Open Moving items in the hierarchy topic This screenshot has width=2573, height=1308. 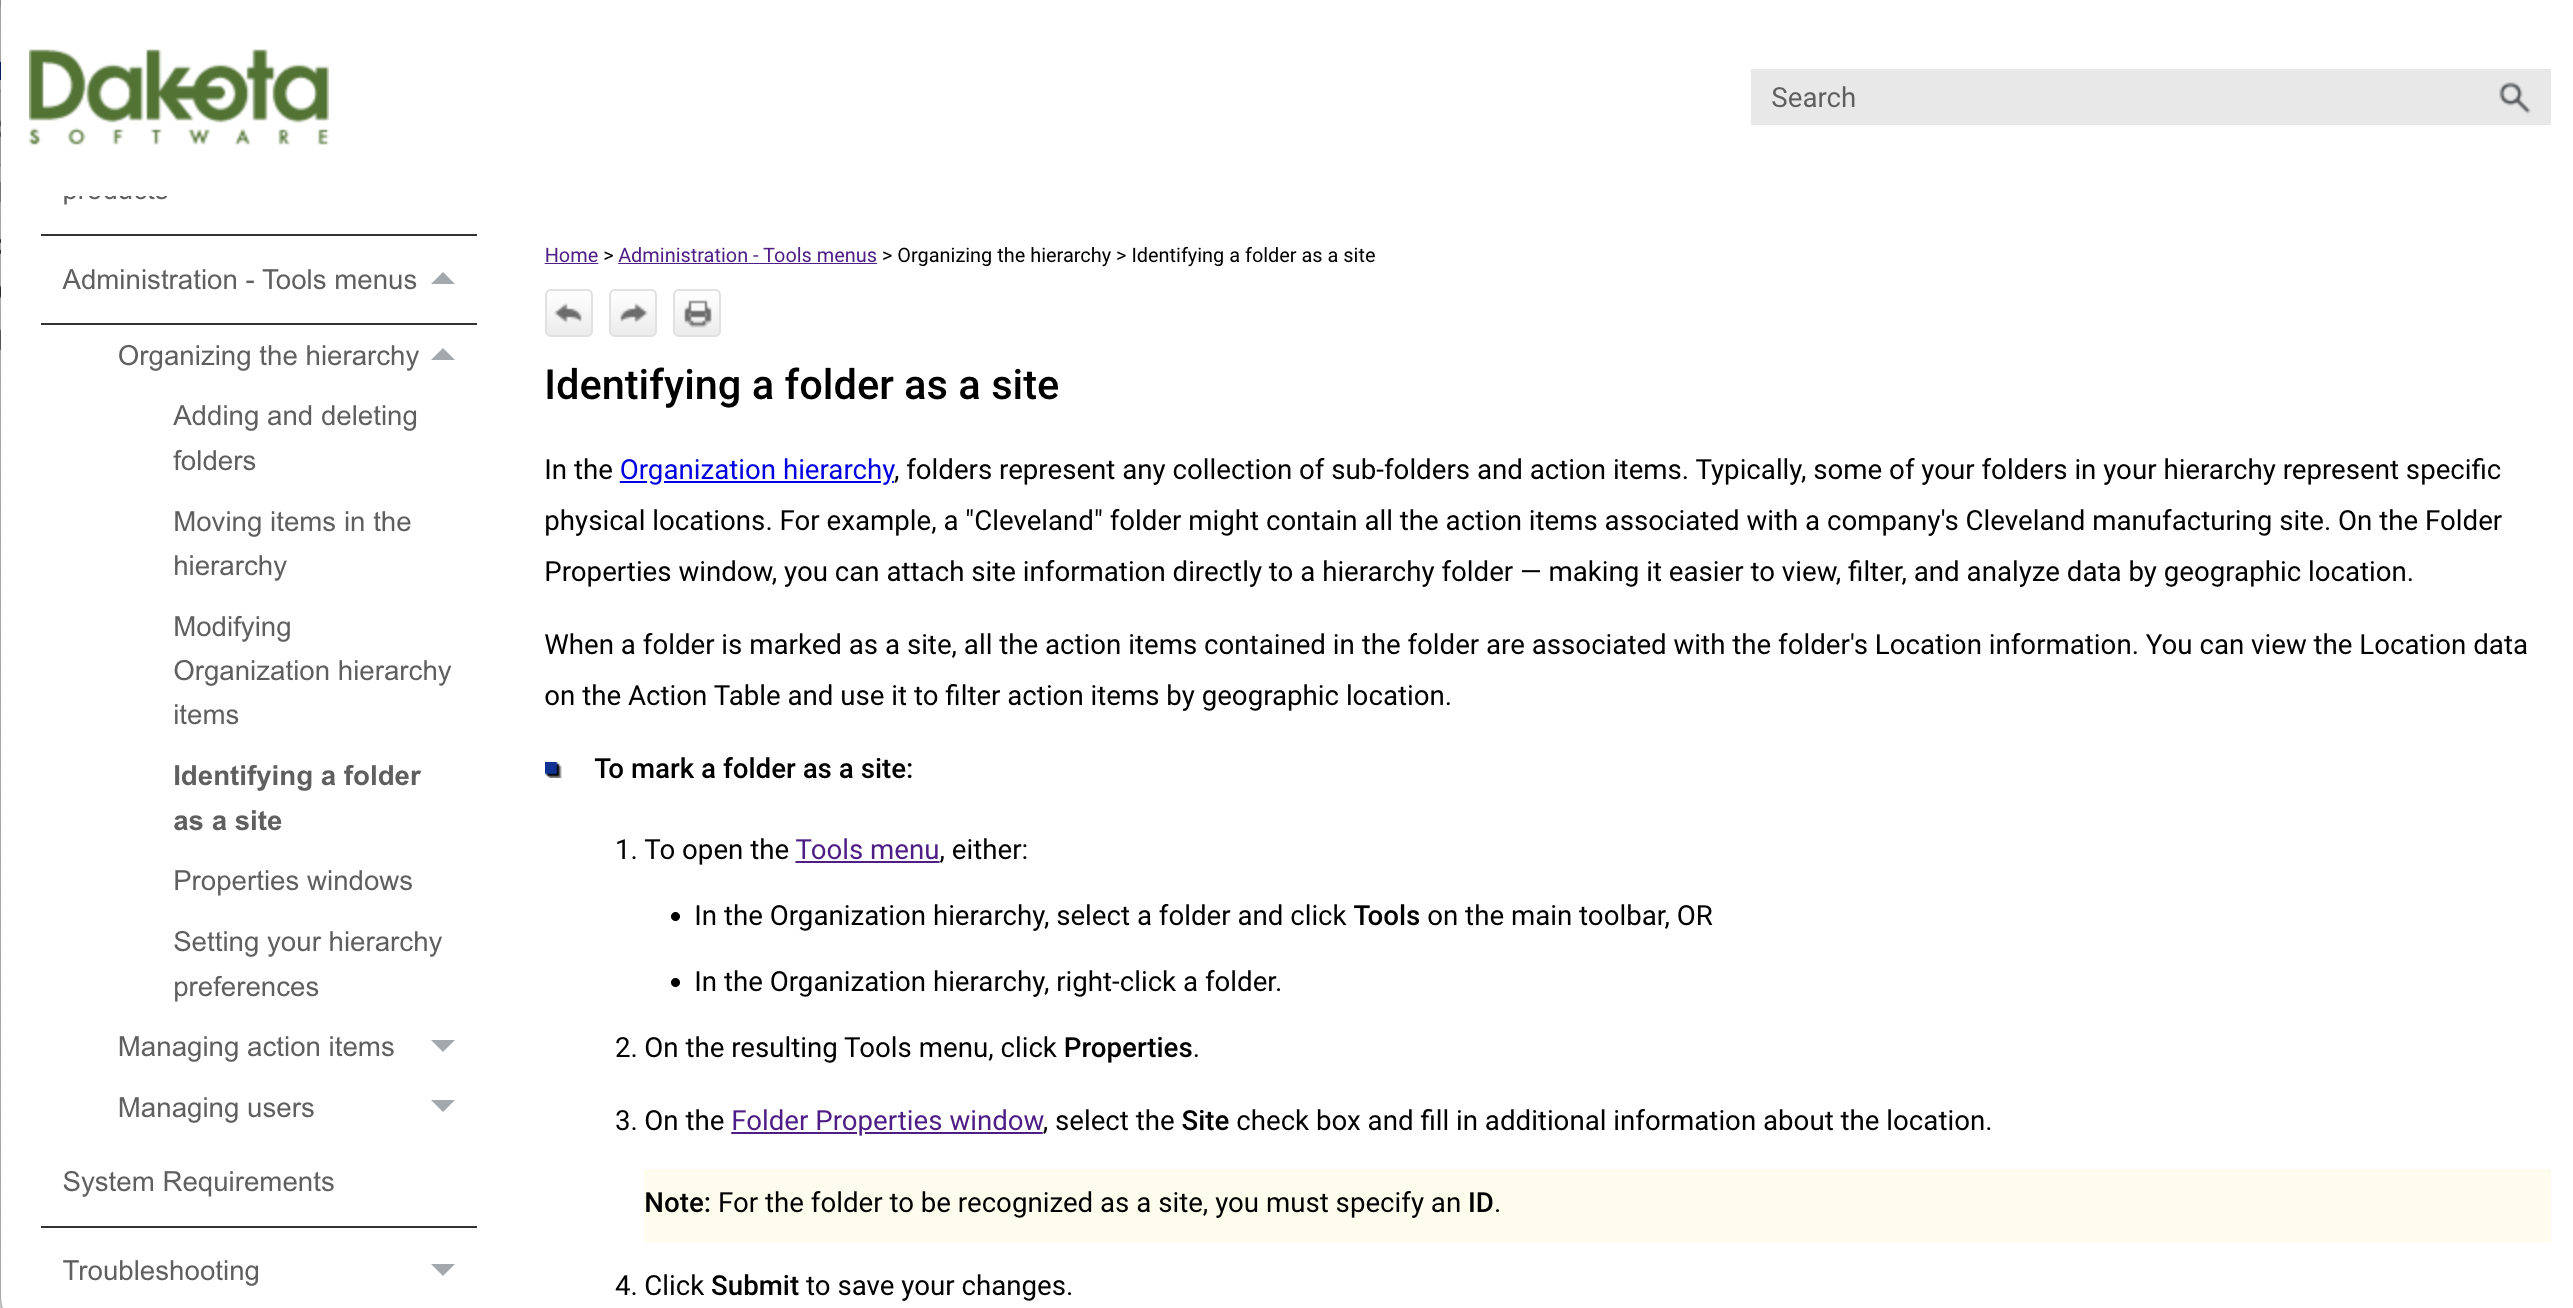(292, 543)
